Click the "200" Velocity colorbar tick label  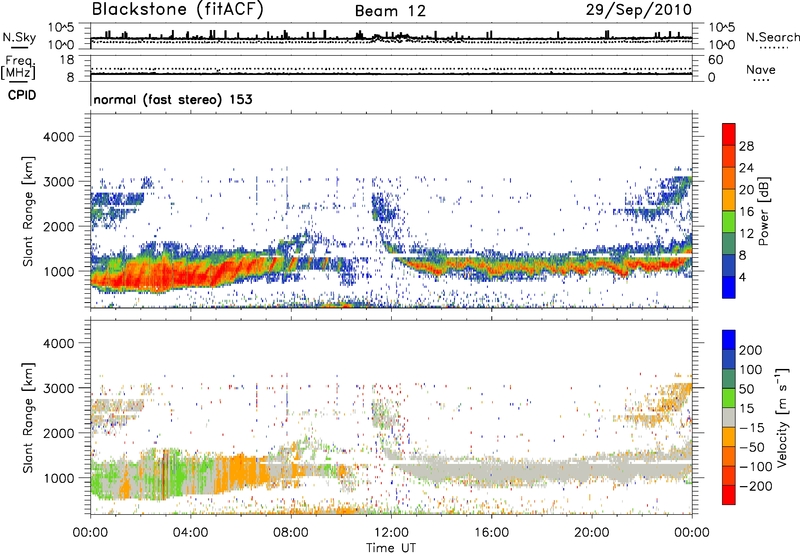coord(751,350)
